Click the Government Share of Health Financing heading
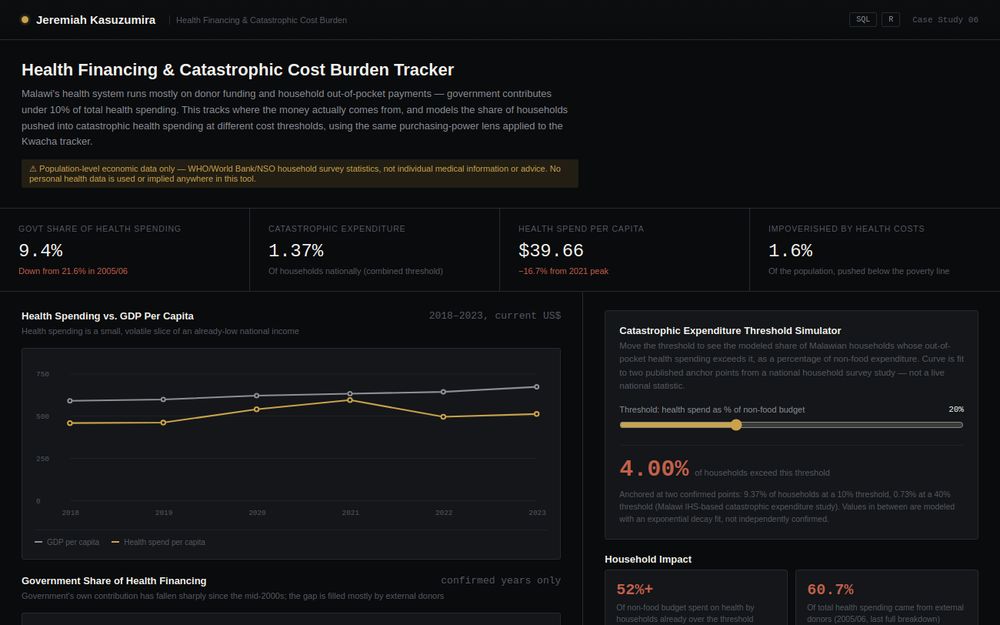 click(114, 580)
